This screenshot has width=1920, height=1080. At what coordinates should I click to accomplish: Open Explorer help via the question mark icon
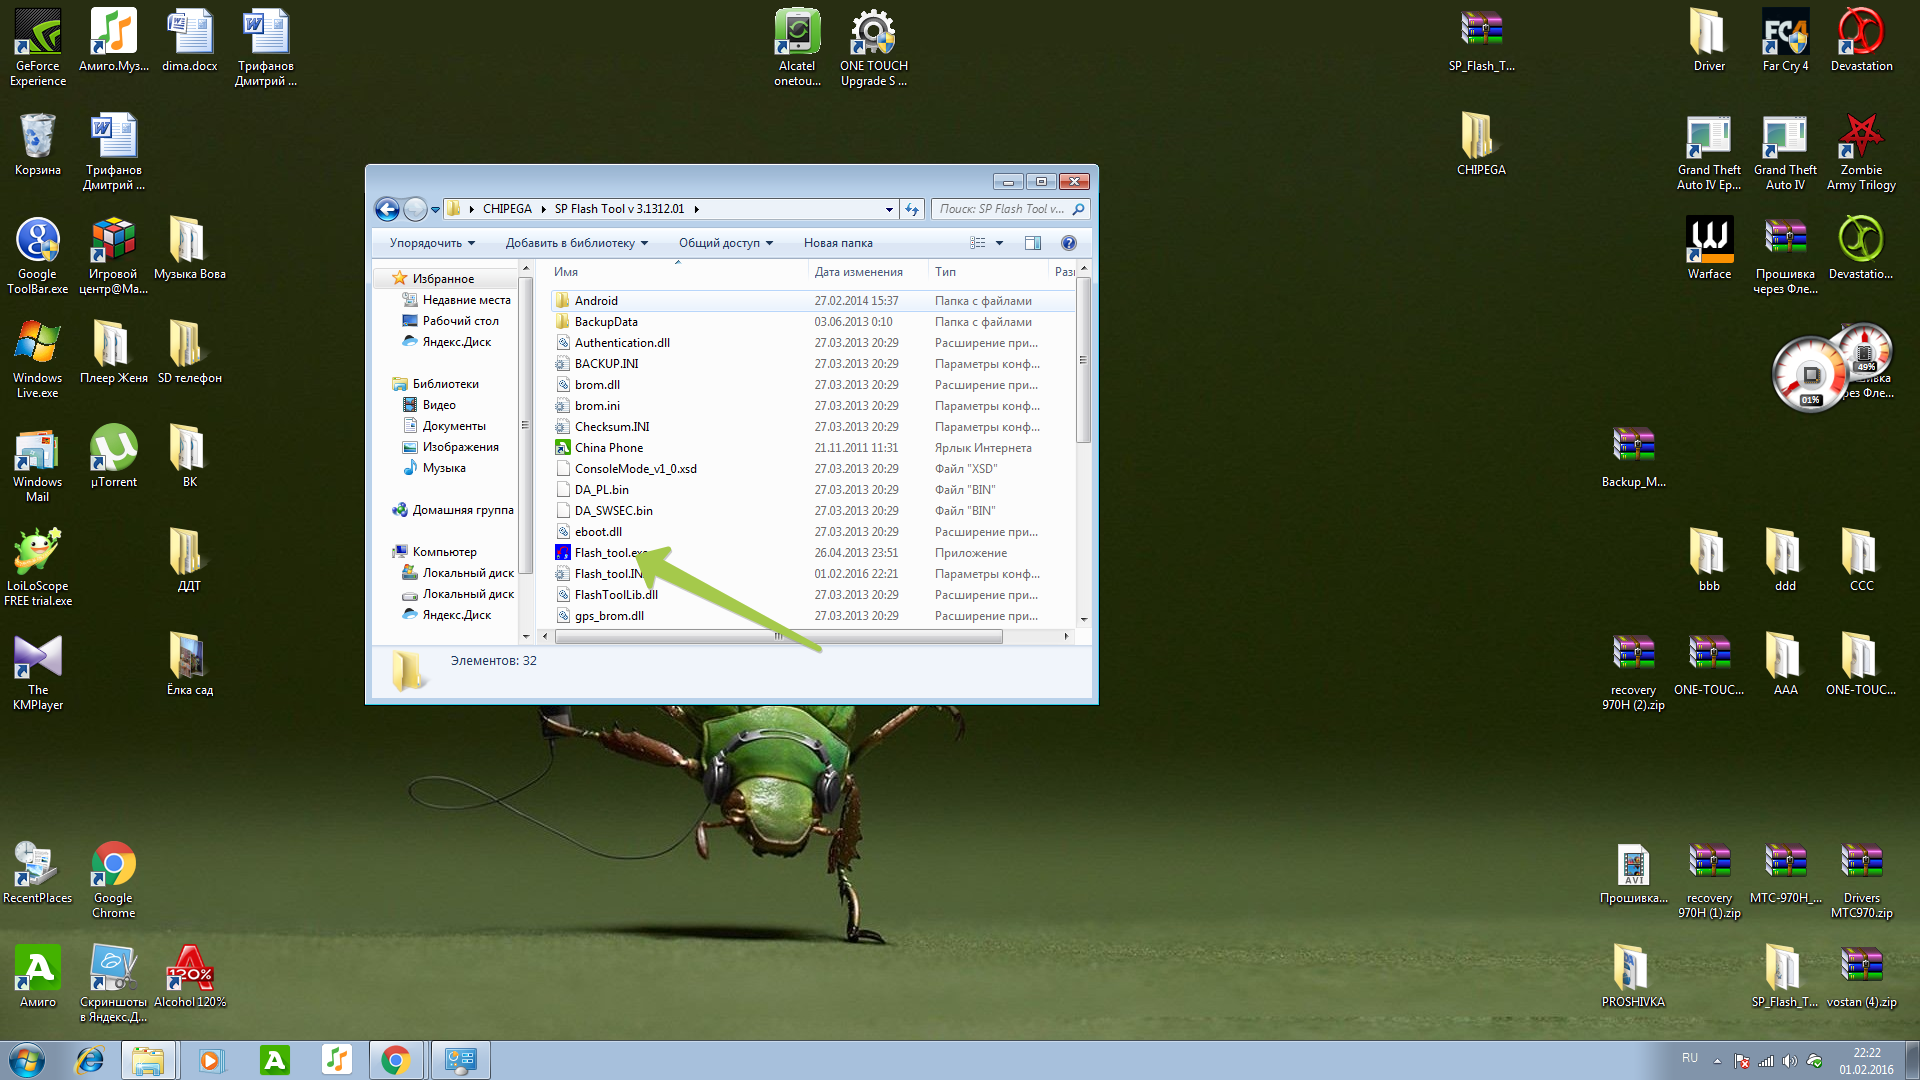click(x=1068, y=243)
